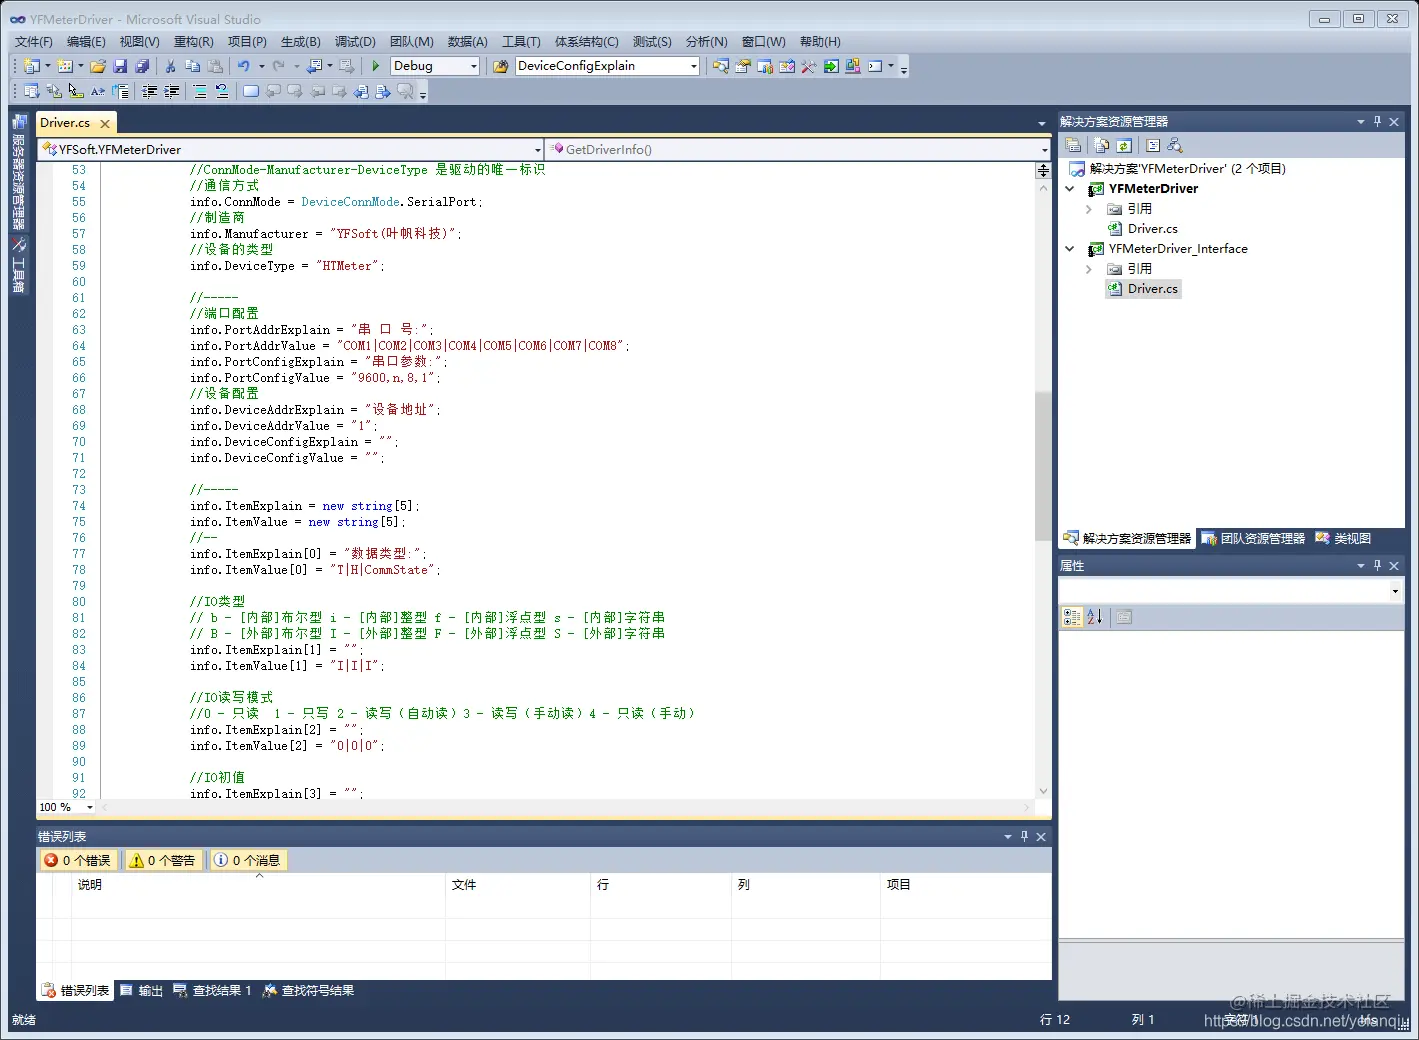Click the Start Debugging green arrow
1419x1040 pixels.
pos(375,66)
